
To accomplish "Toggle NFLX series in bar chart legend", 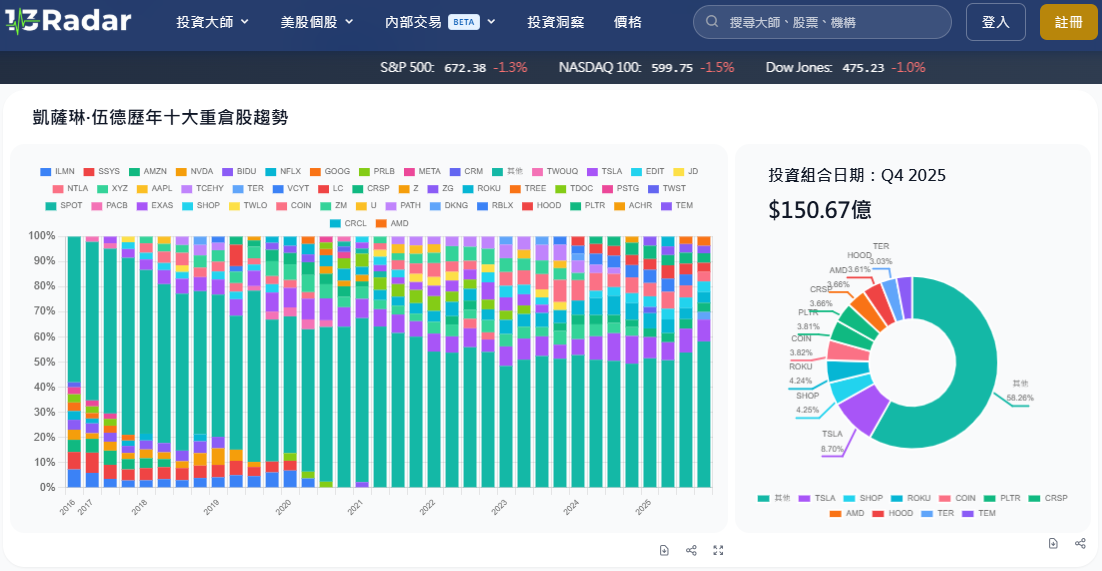I will (283, 172).
